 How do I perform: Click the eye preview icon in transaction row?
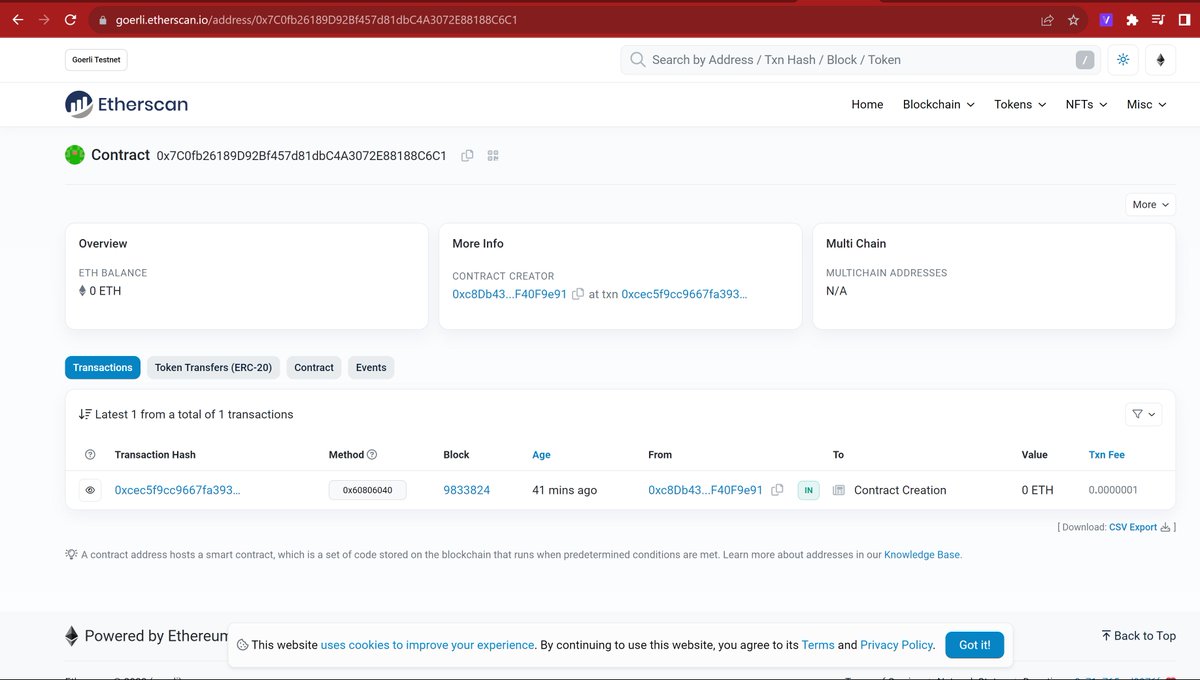tap(91, 490)
